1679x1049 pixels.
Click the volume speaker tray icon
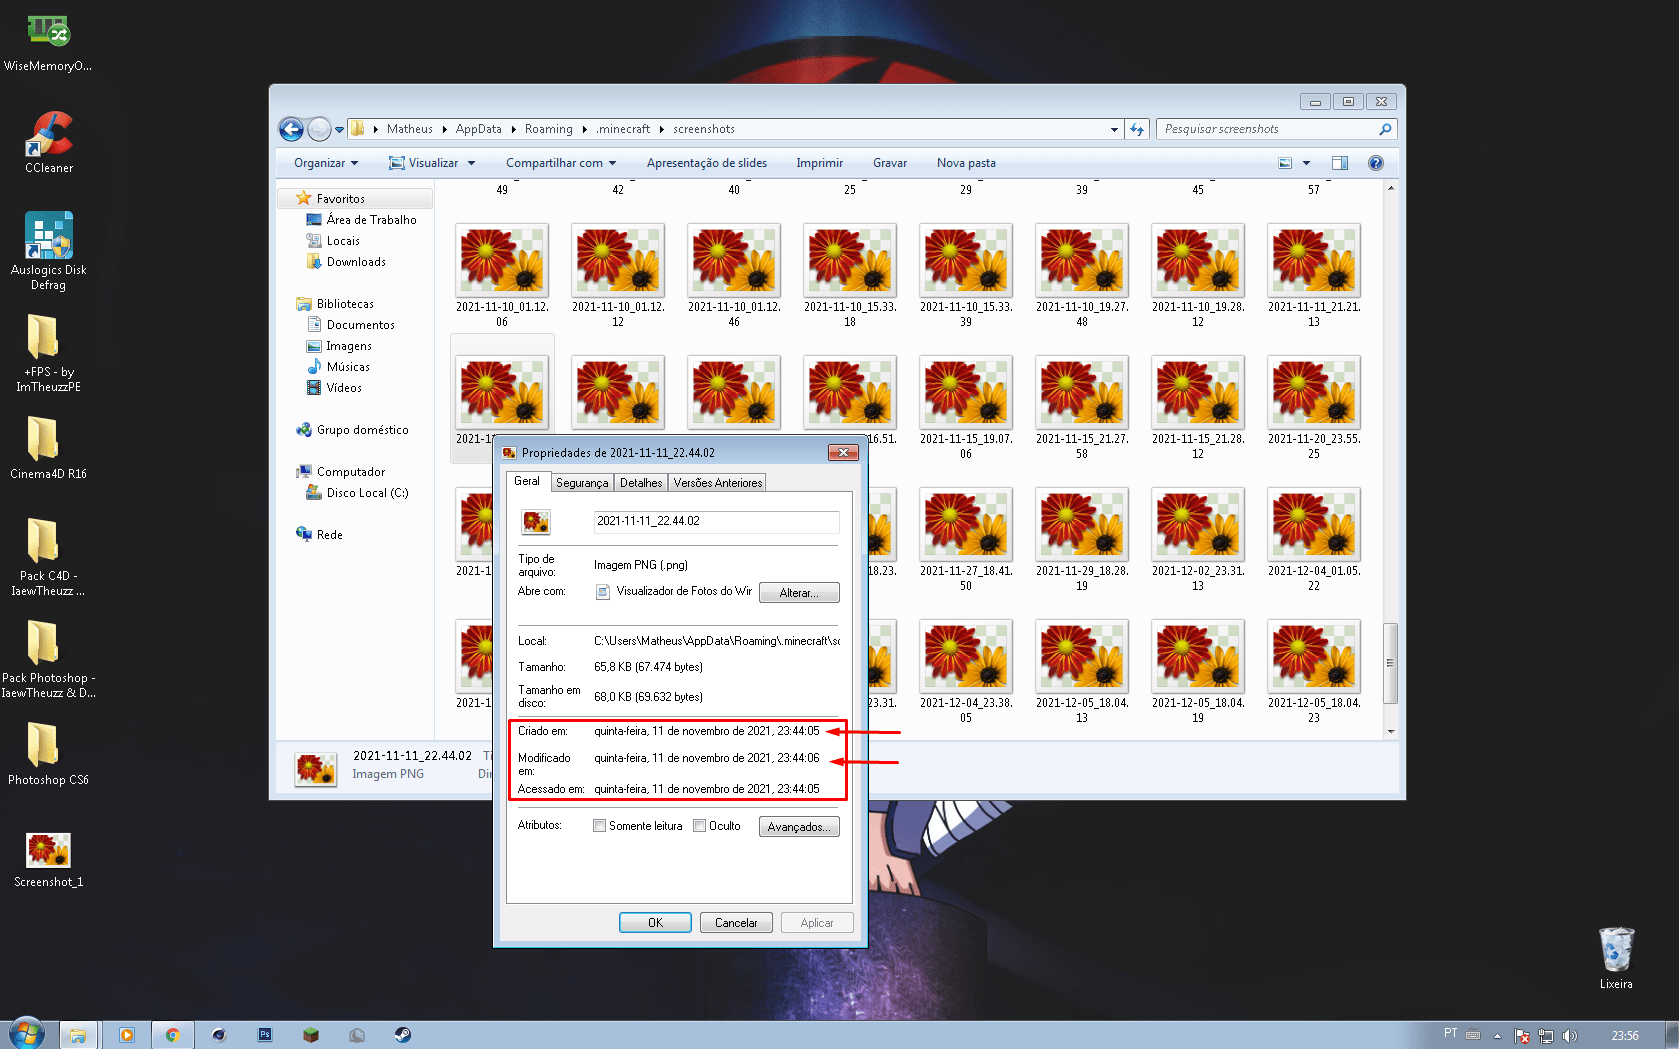[x=1569, y=1036]
